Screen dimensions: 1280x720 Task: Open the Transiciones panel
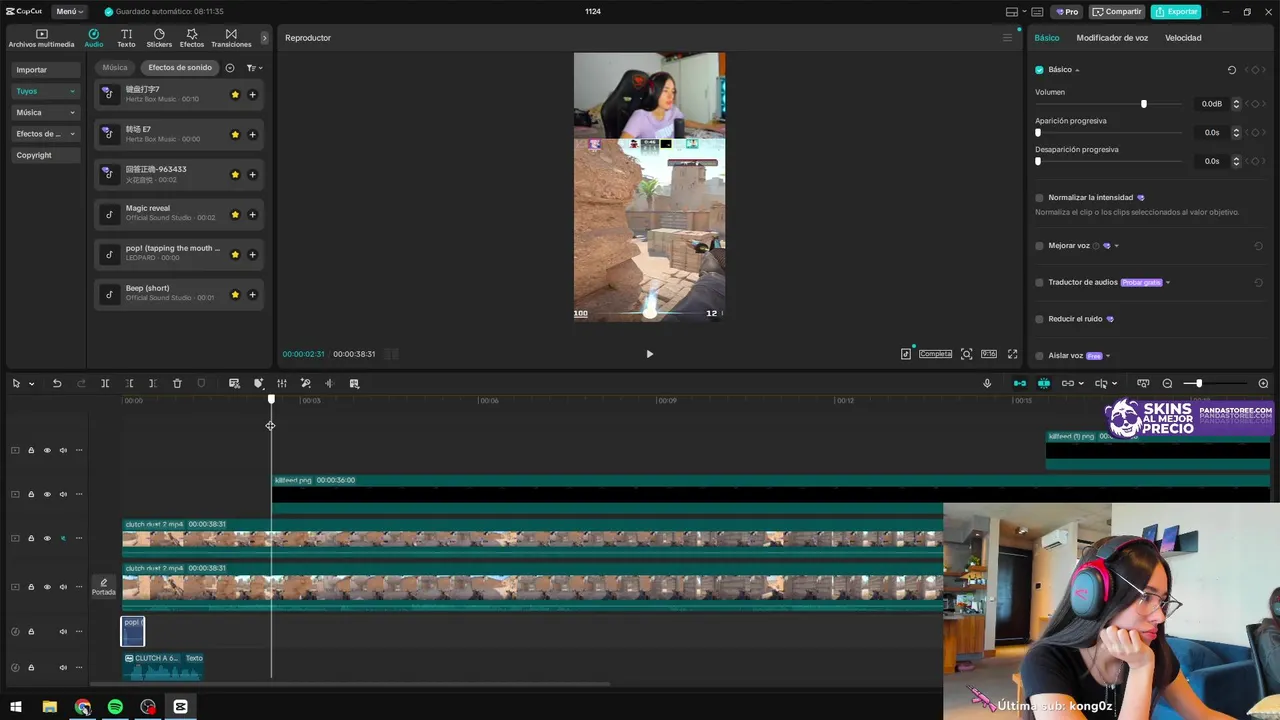[231, 38]
